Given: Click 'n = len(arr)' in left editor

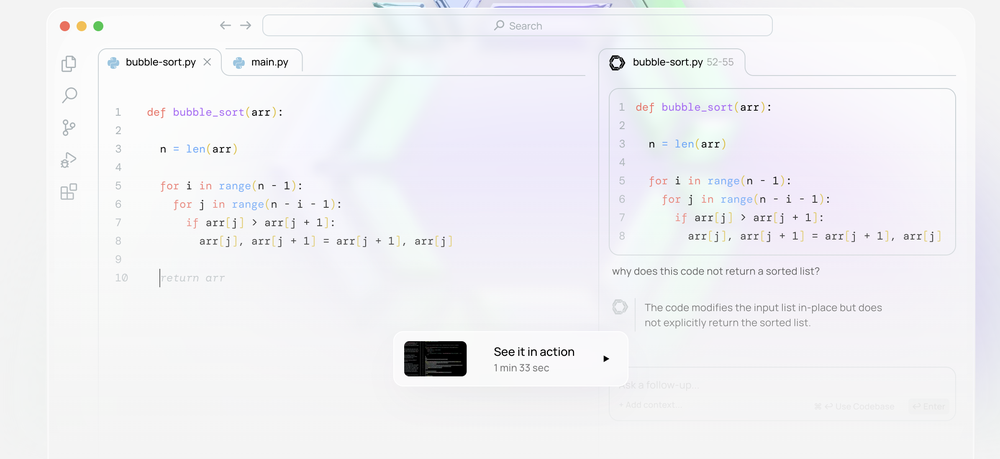Looking at the screenshot, I should 198,149.
